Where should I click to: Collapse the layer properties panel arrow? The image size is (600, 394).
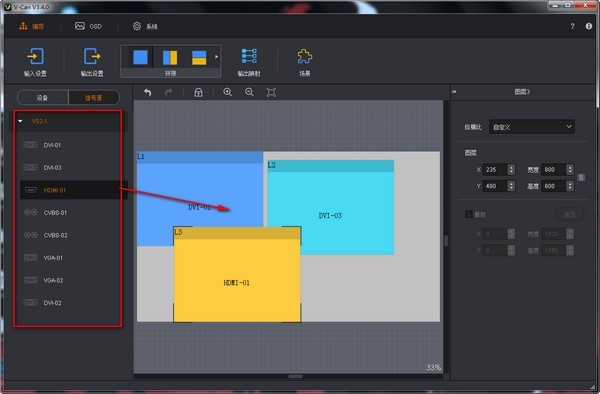pos(454,92)
